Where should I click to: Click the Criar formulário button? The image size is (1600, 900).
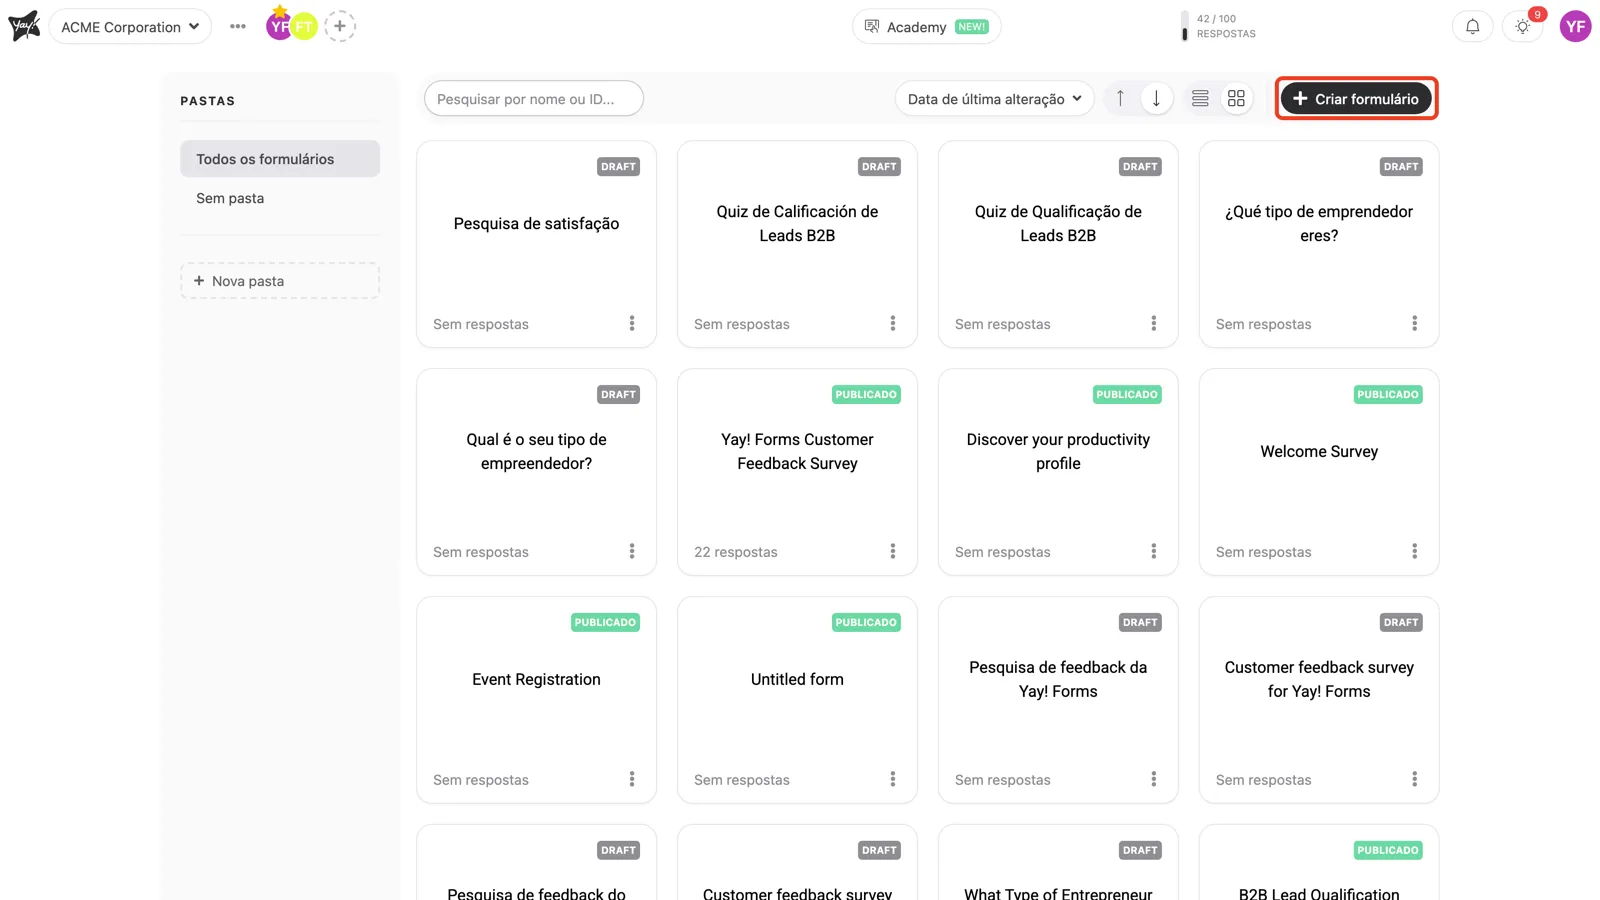tap(1356, 99)
